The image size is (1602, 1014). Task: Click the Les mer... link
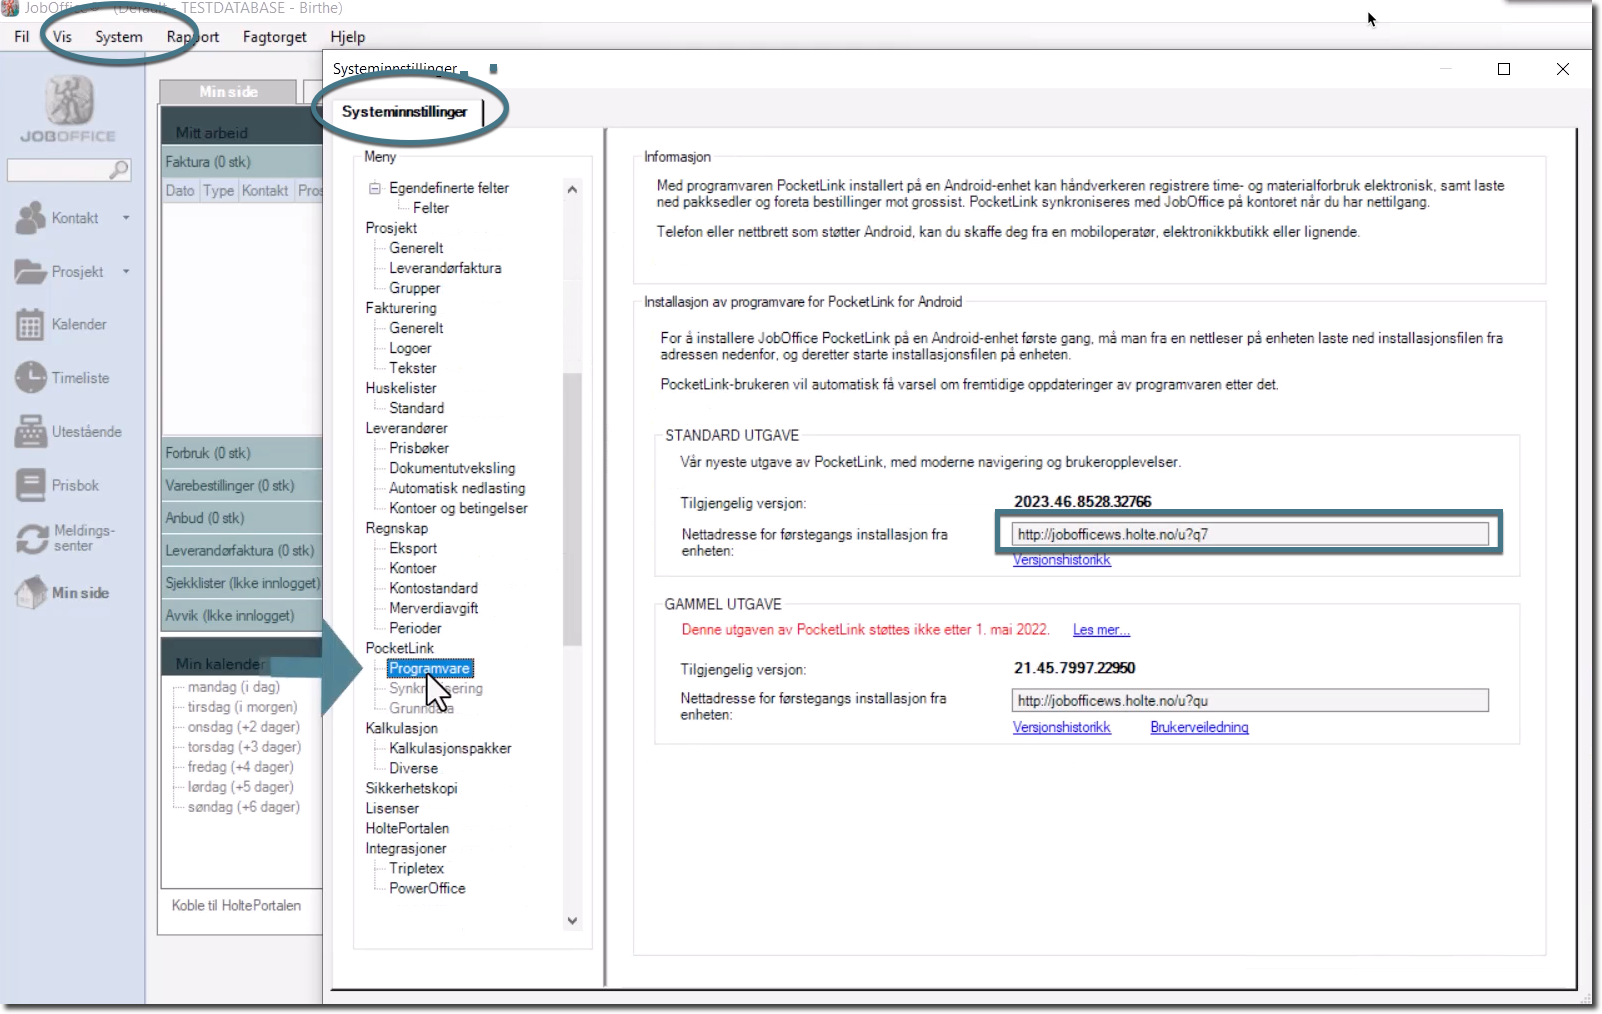point(1101,630)
